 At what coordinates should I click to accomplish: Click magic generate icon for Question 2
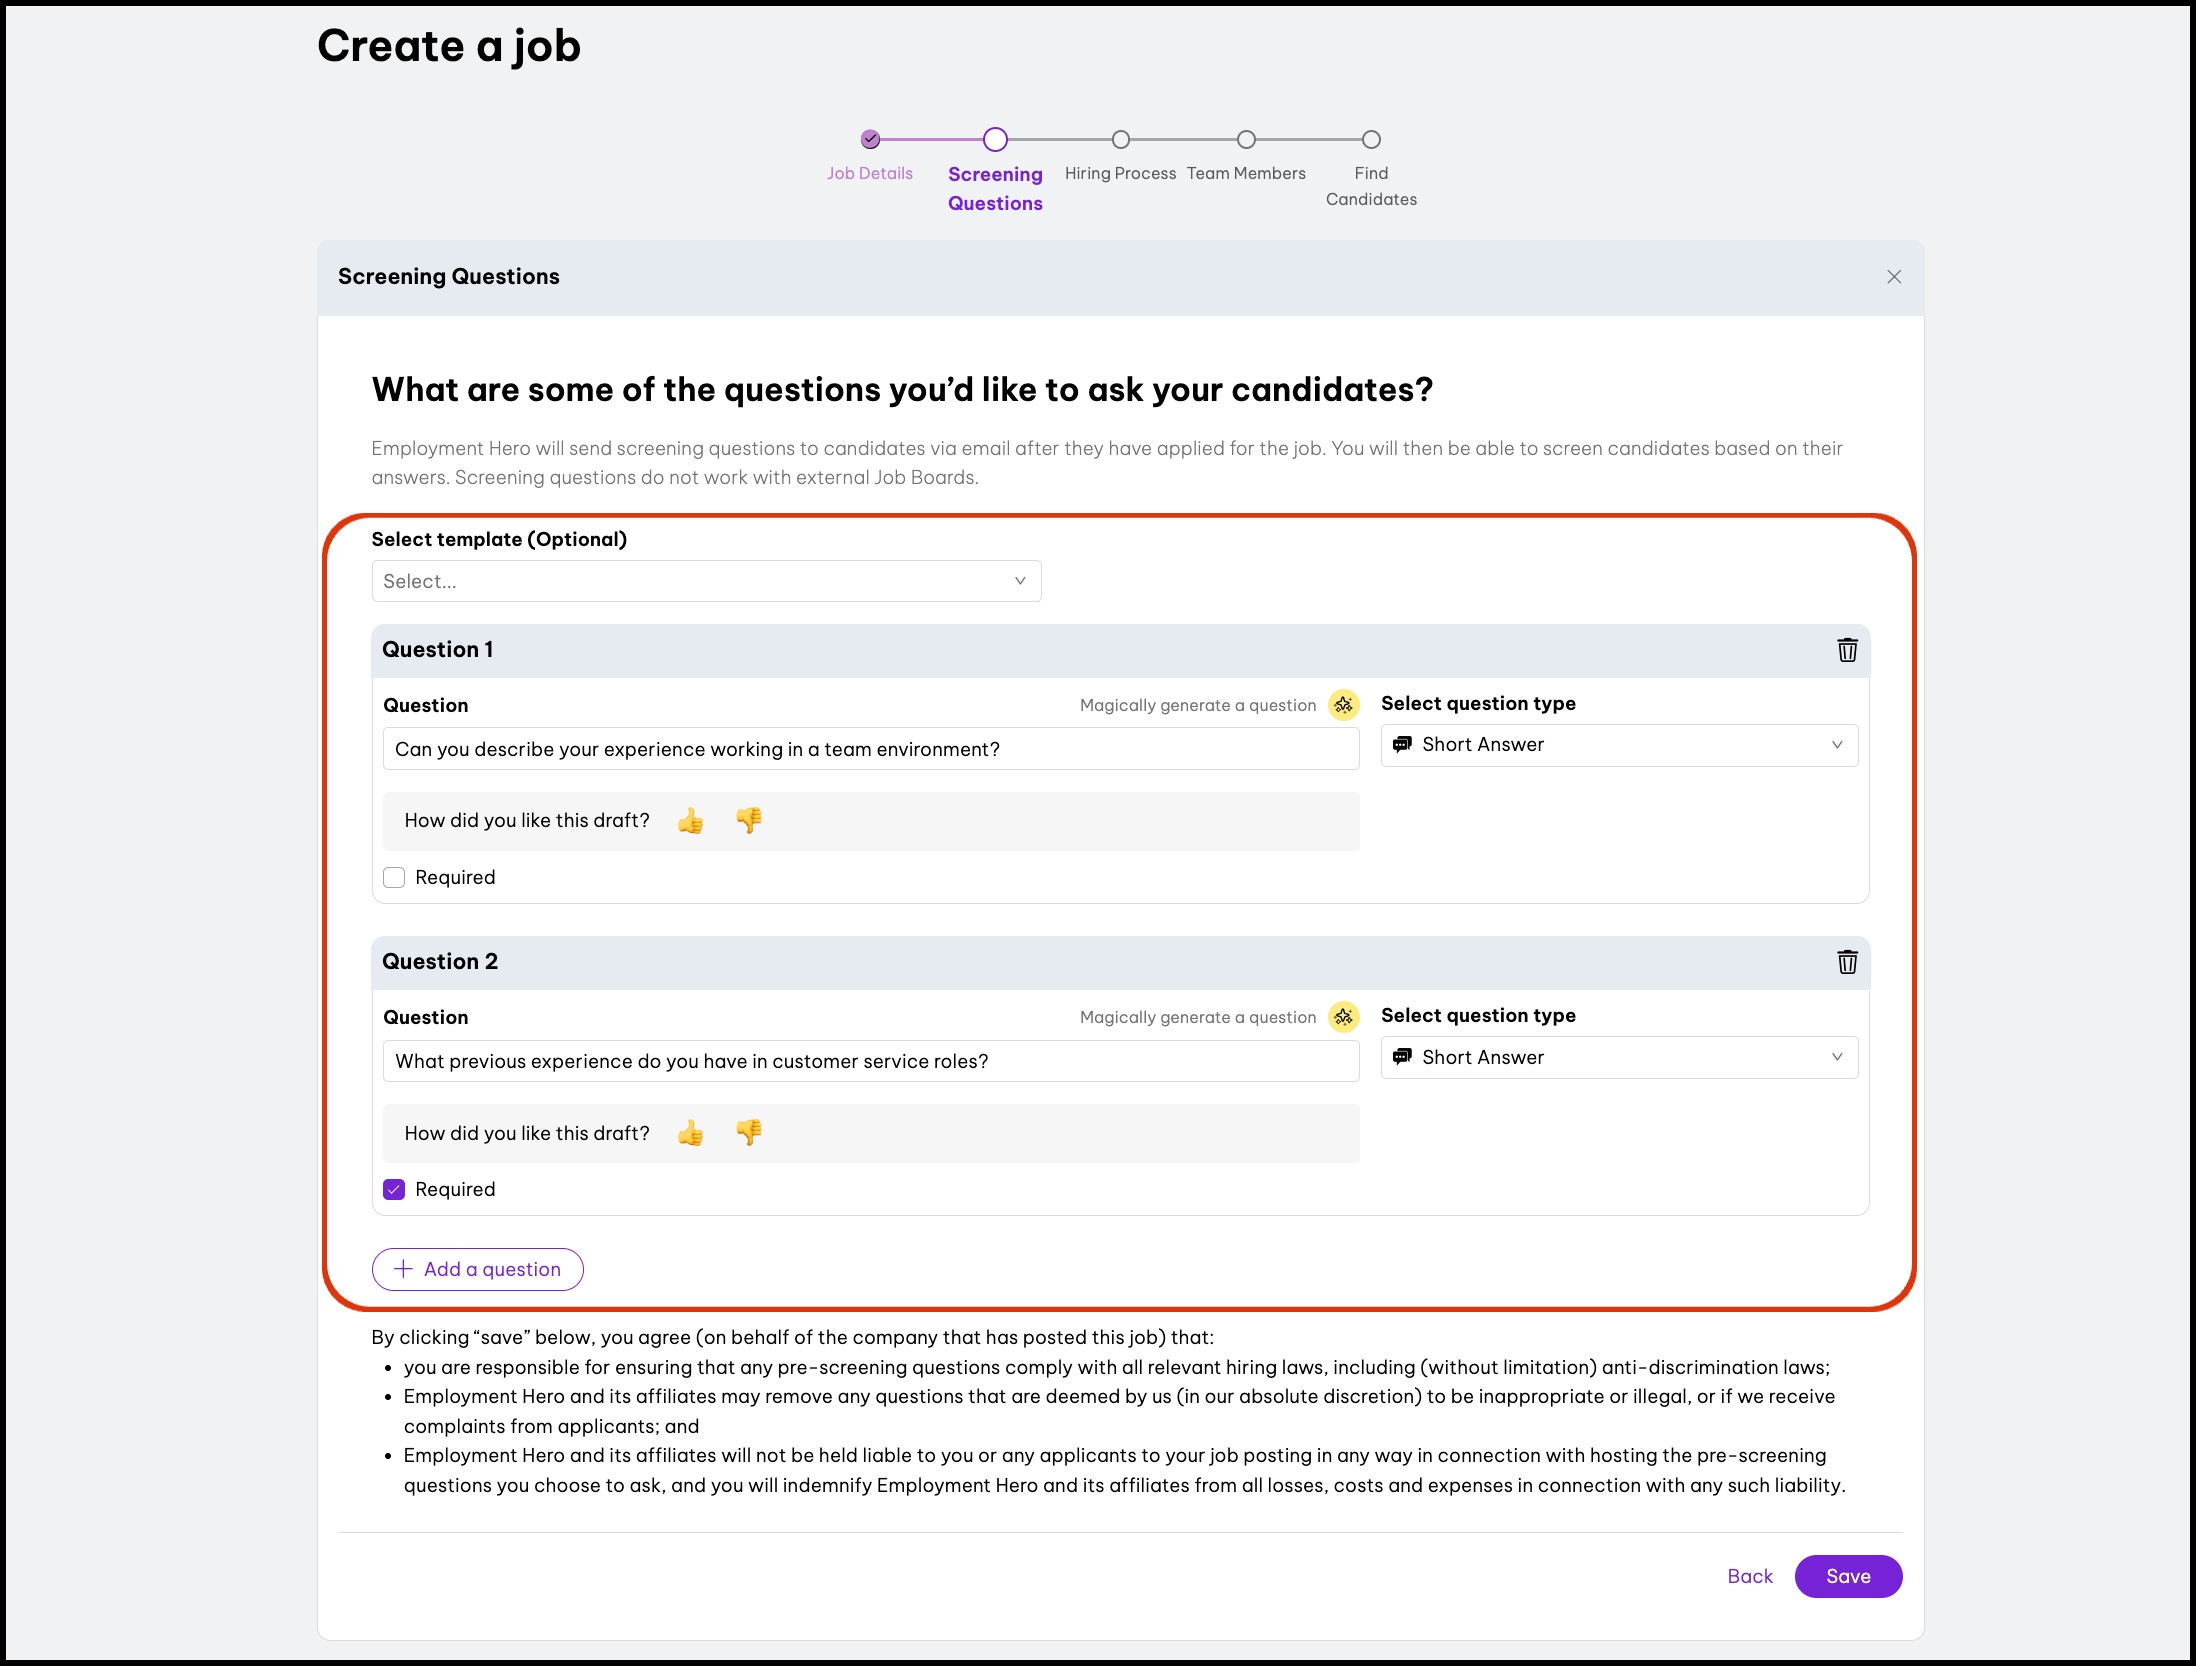[x=1344, y=1017]
